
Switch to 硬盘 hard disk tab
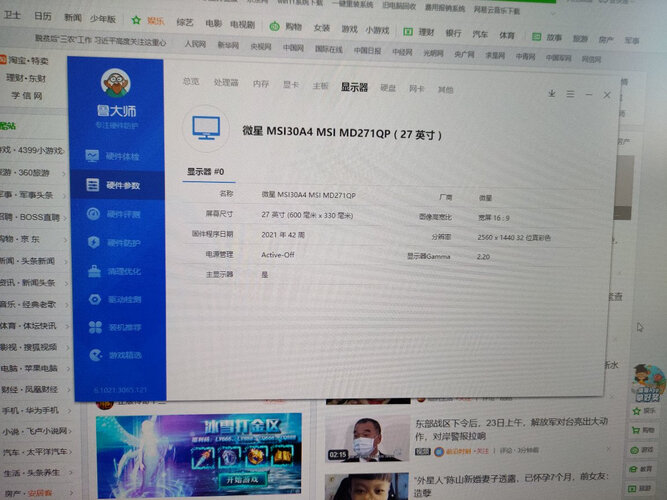(388, 88)
